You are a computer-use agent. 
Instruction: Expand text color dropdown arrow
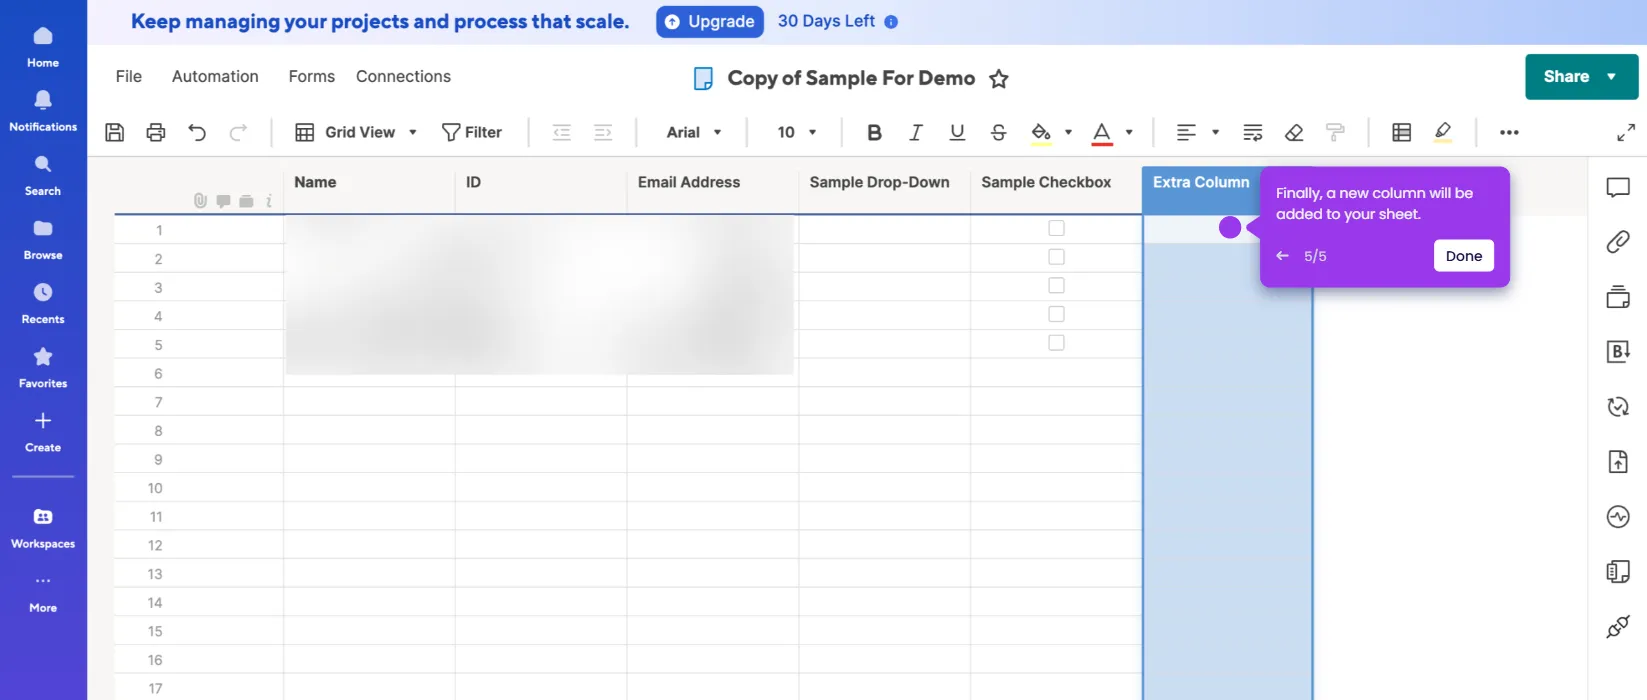(x=1129, y=132)
